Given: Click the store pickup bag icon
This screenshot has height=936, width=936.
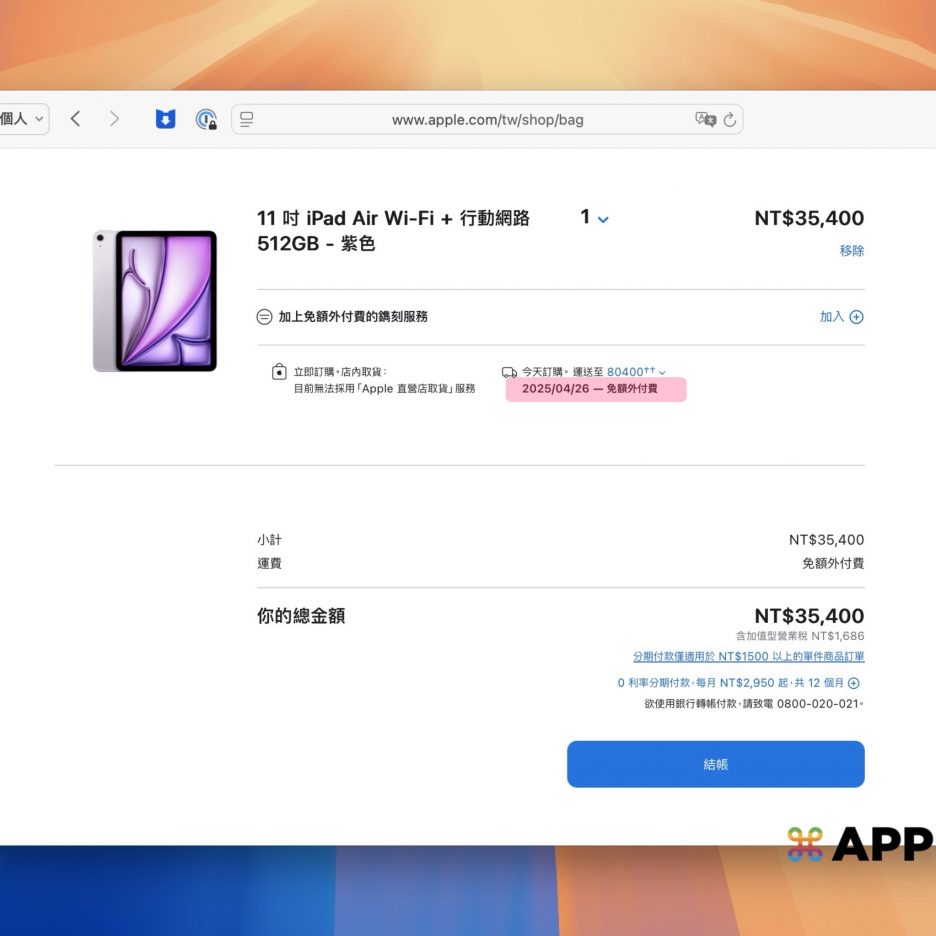Looking at the screenshot, I should pos(279,372).
